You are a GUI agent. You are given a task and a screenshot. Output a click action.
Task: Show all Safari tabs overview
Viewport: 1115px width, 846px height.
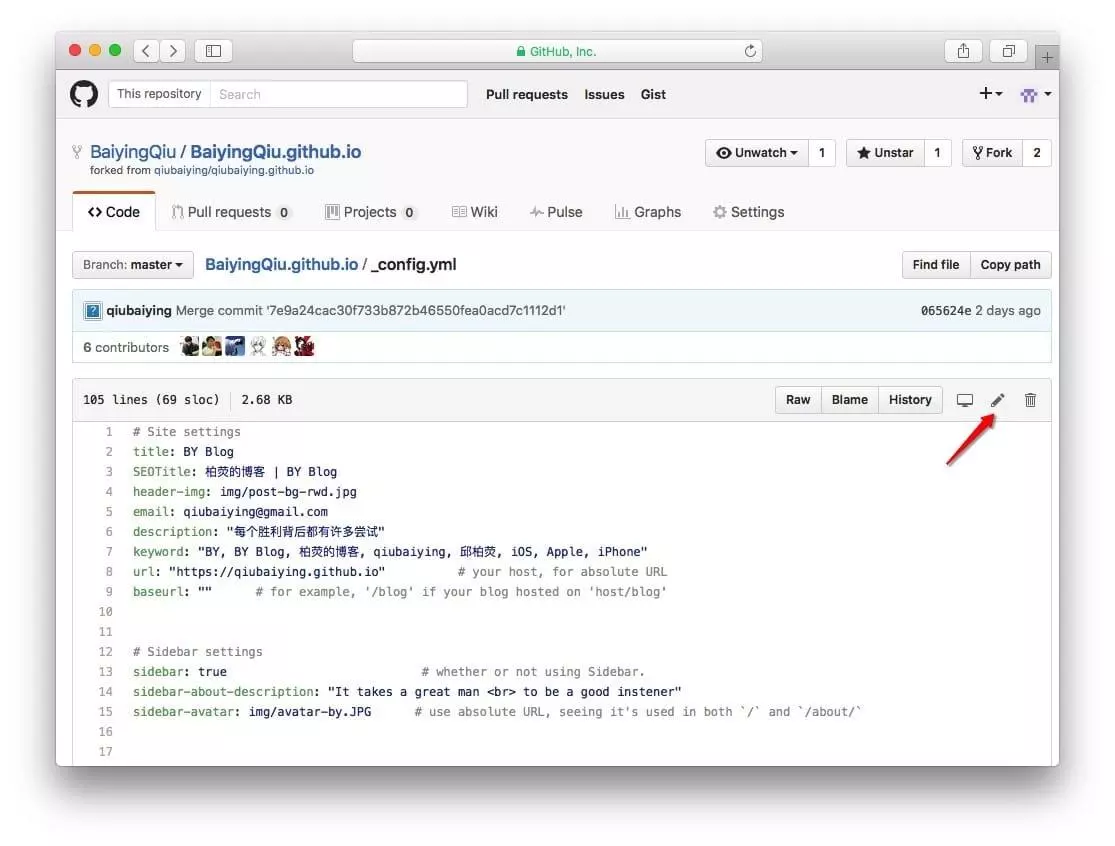tap(1008, 51)
